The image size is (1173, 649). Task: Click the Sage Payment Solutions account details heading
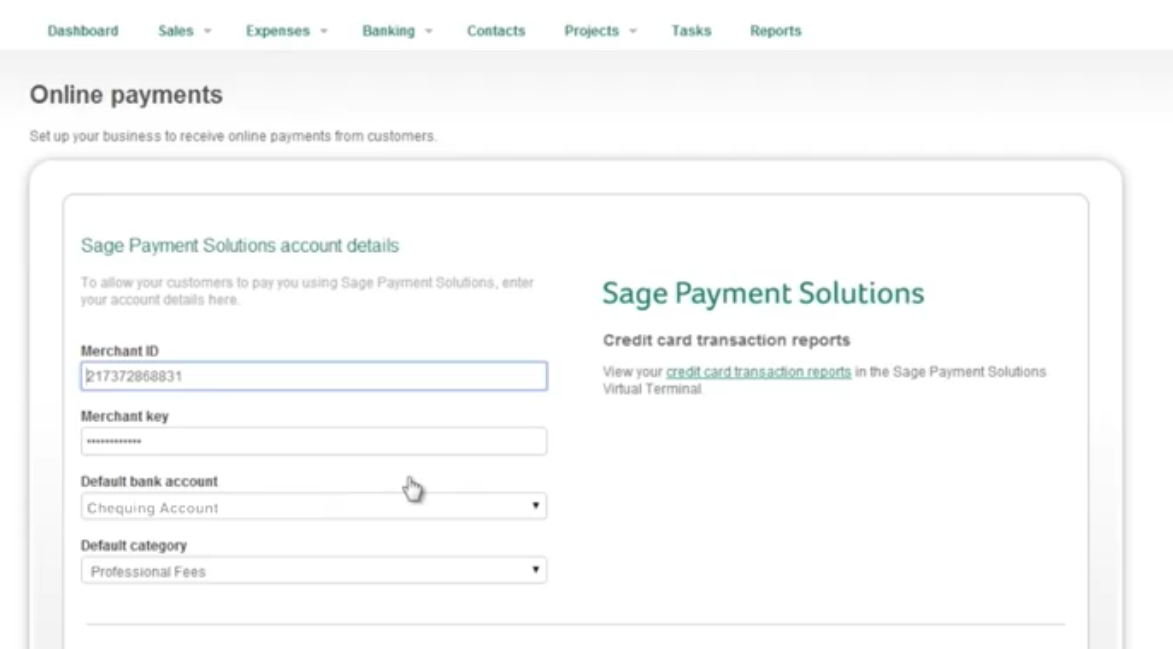239,245
